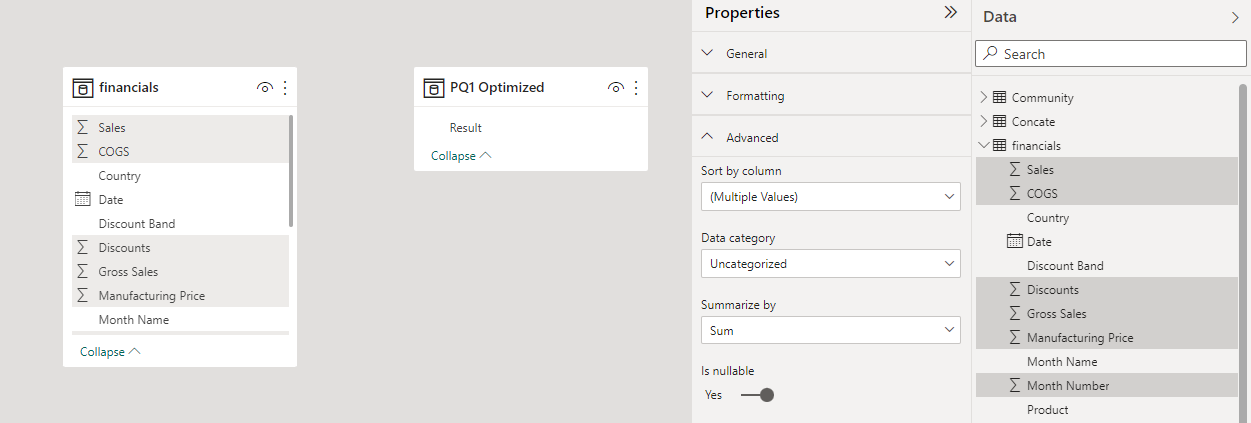Image resolution: width=1251 pixels, height=423 pixels.
Task: Collapse the financials table in Data pane
Action: tap(984, 146)
